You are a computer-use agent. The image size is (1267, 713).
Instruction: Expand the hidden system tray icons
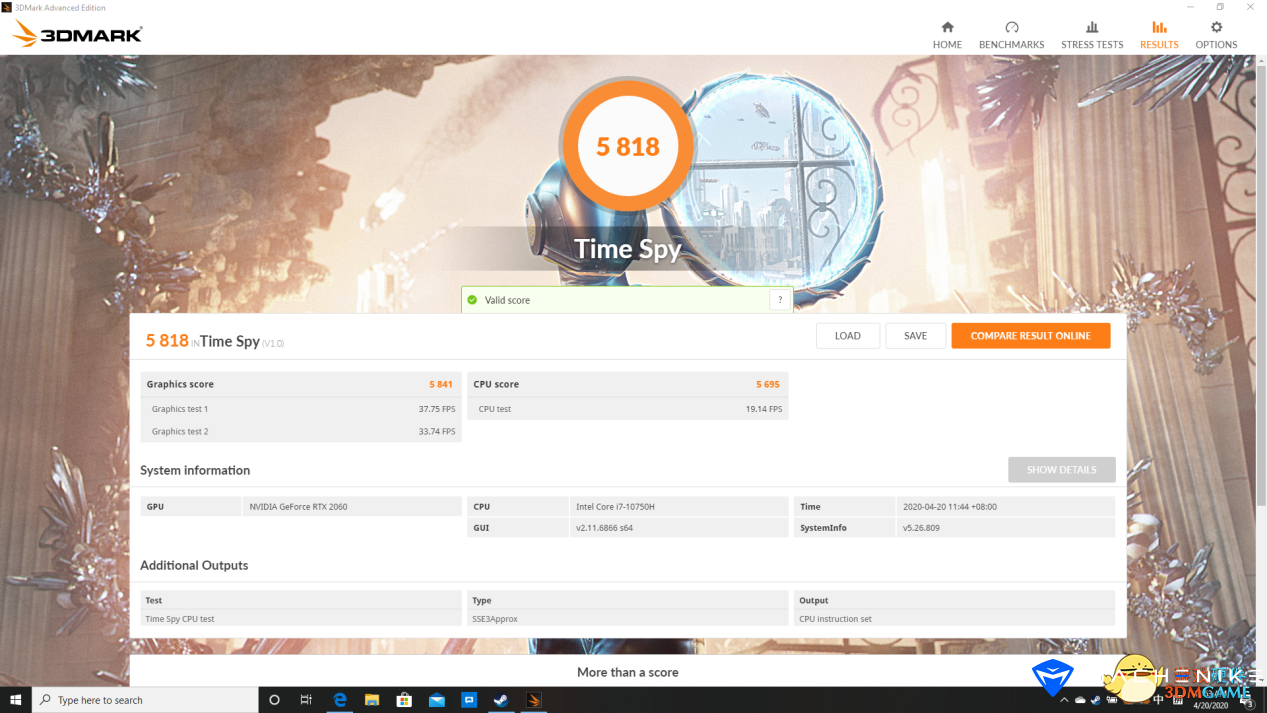pos(1064,700)
